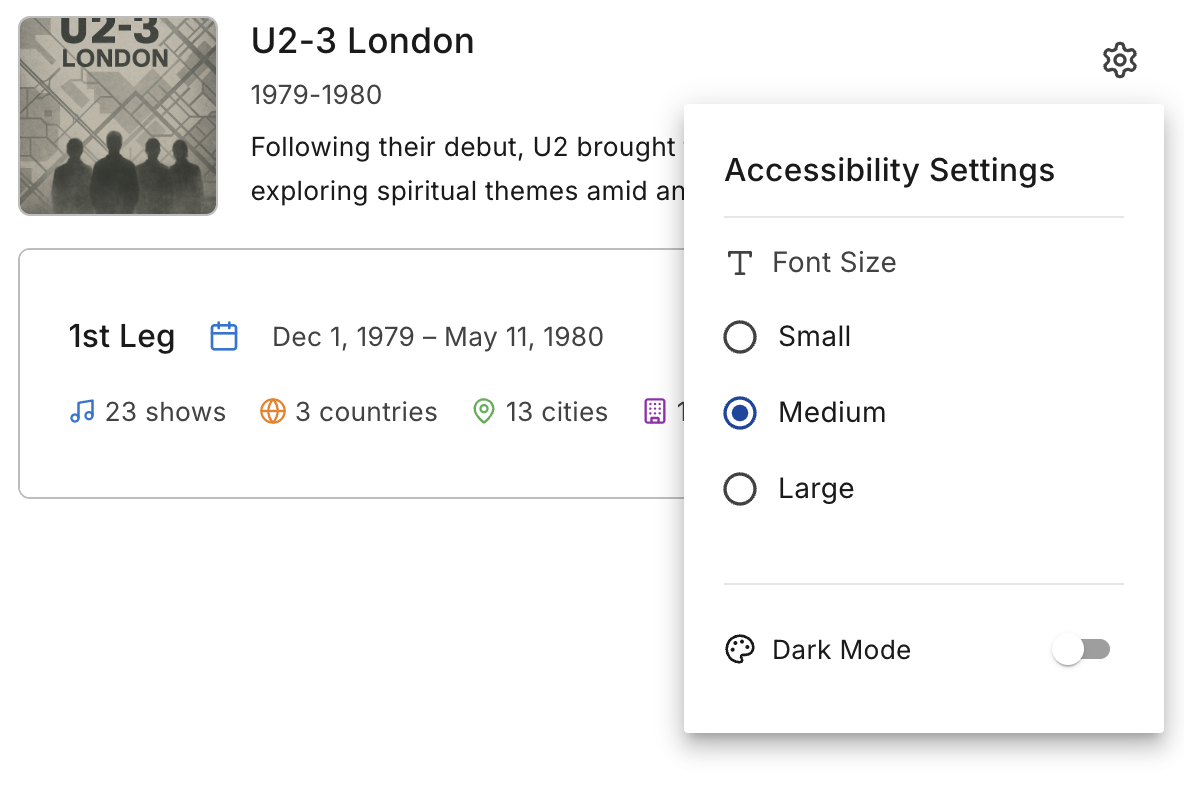Click the U2-3 London tour title
This screenshot has width=1184, height=790.
point(362,41)
